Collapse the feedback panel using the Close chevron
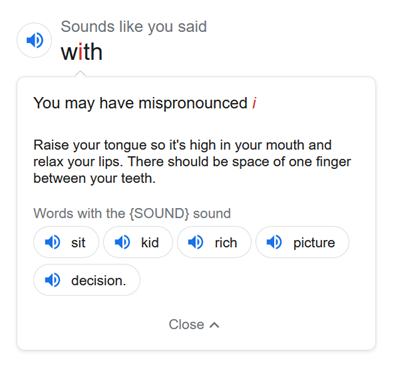396x371 pixels. (x=214, y=325)
